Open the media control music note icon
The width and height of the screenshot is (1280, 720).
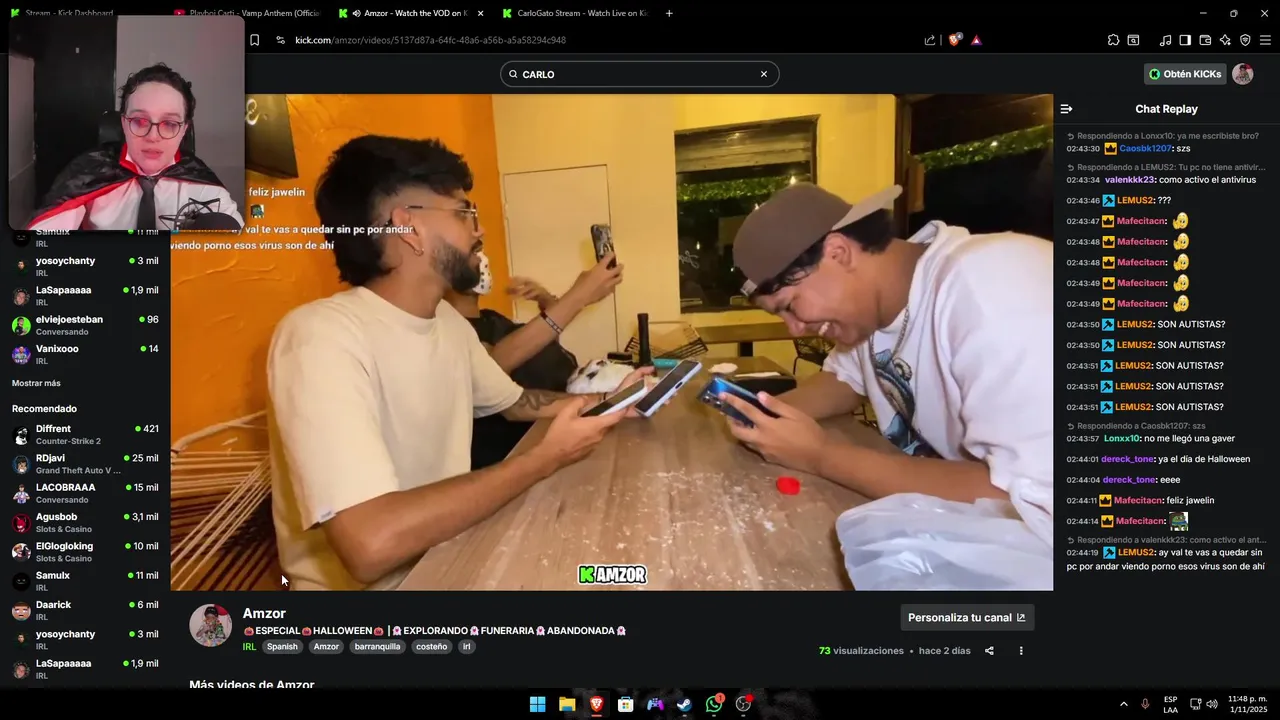(x=1165, y=40)
